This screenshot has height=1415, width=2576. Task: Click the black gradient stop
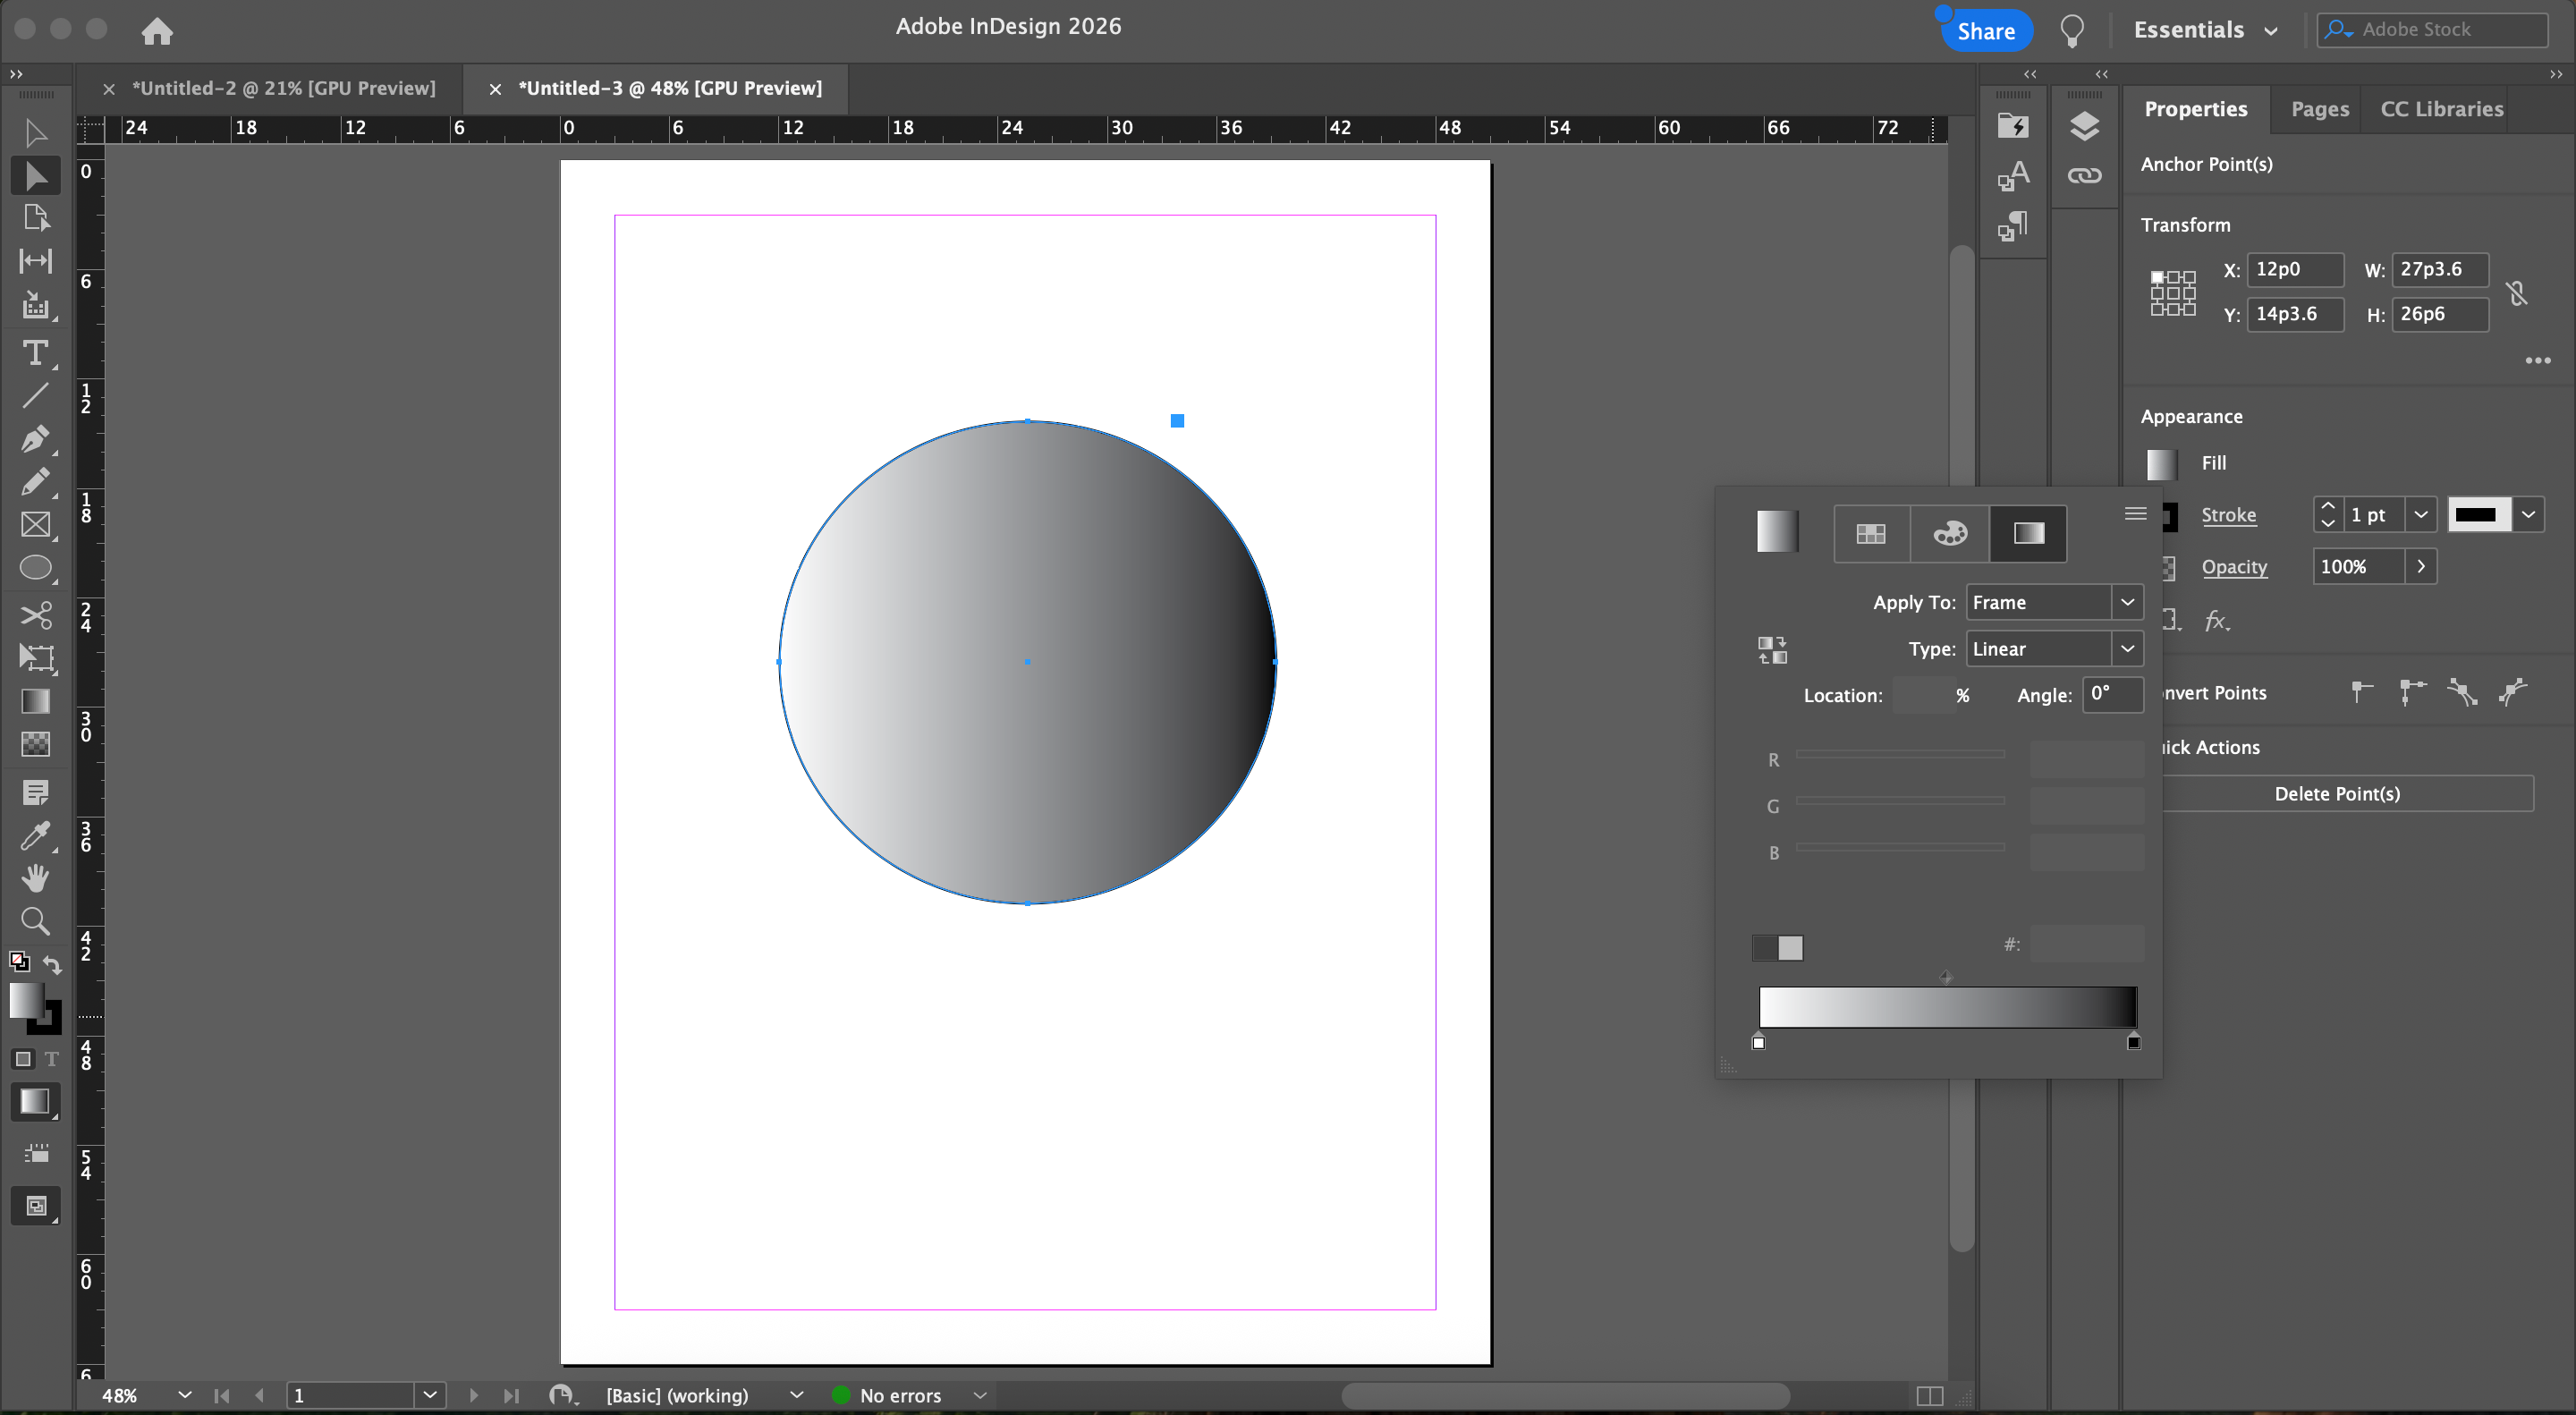(2133, 1042)
